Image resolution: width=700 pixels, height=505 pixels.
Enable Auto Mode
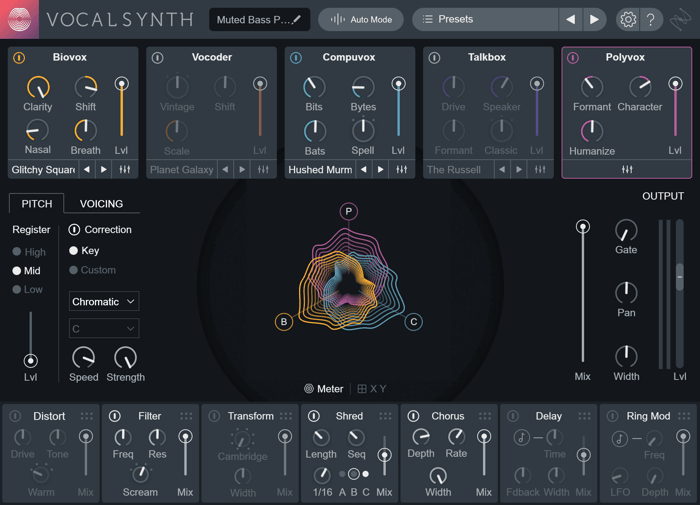tap(361, 20)
